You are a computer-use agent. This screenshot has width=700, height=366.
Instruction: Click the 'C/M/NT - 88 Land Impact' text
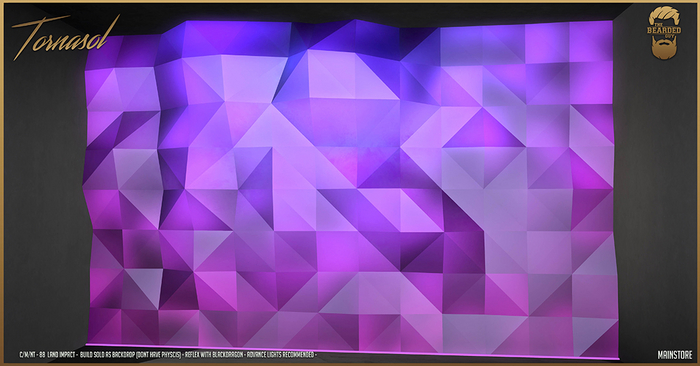47,355
